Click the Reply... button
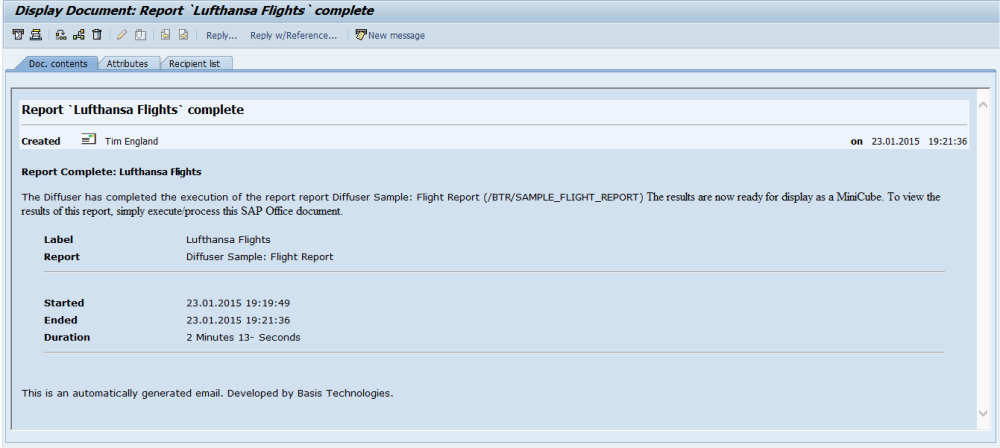The image size is (1000, 448). [x=221, y=36]
